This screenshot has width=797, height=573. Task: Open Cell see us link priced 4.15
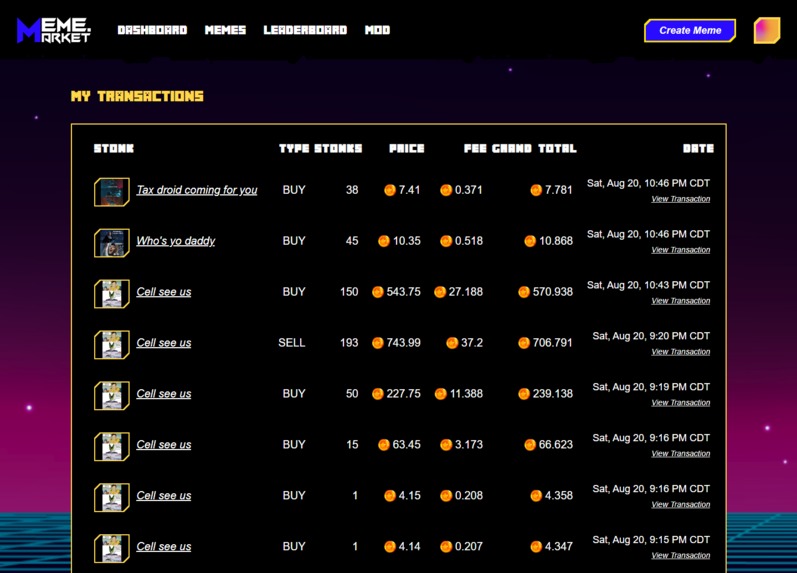[164, 495]
